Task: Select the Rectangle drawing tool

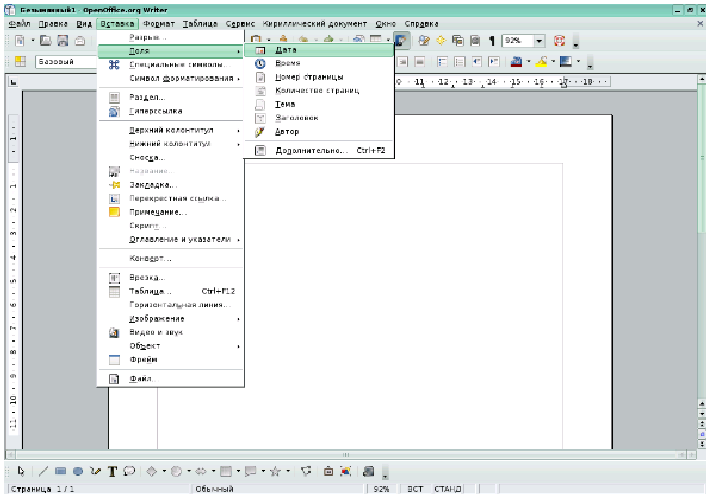Action: pos(60,471)
